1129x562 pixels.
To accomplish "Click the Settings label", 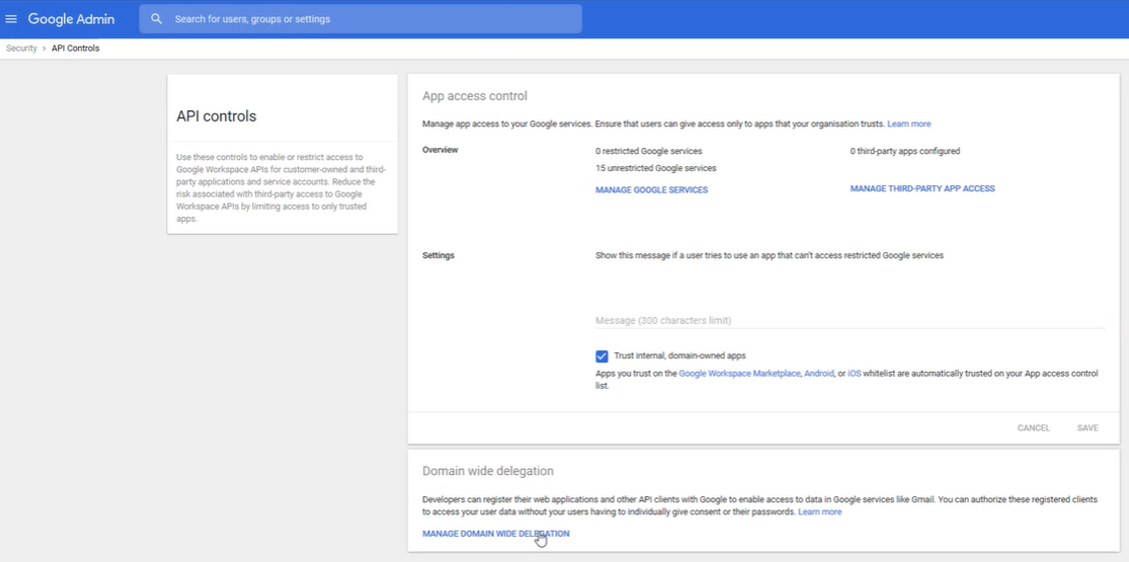I will pyautogui.click(x=438, y=255).
